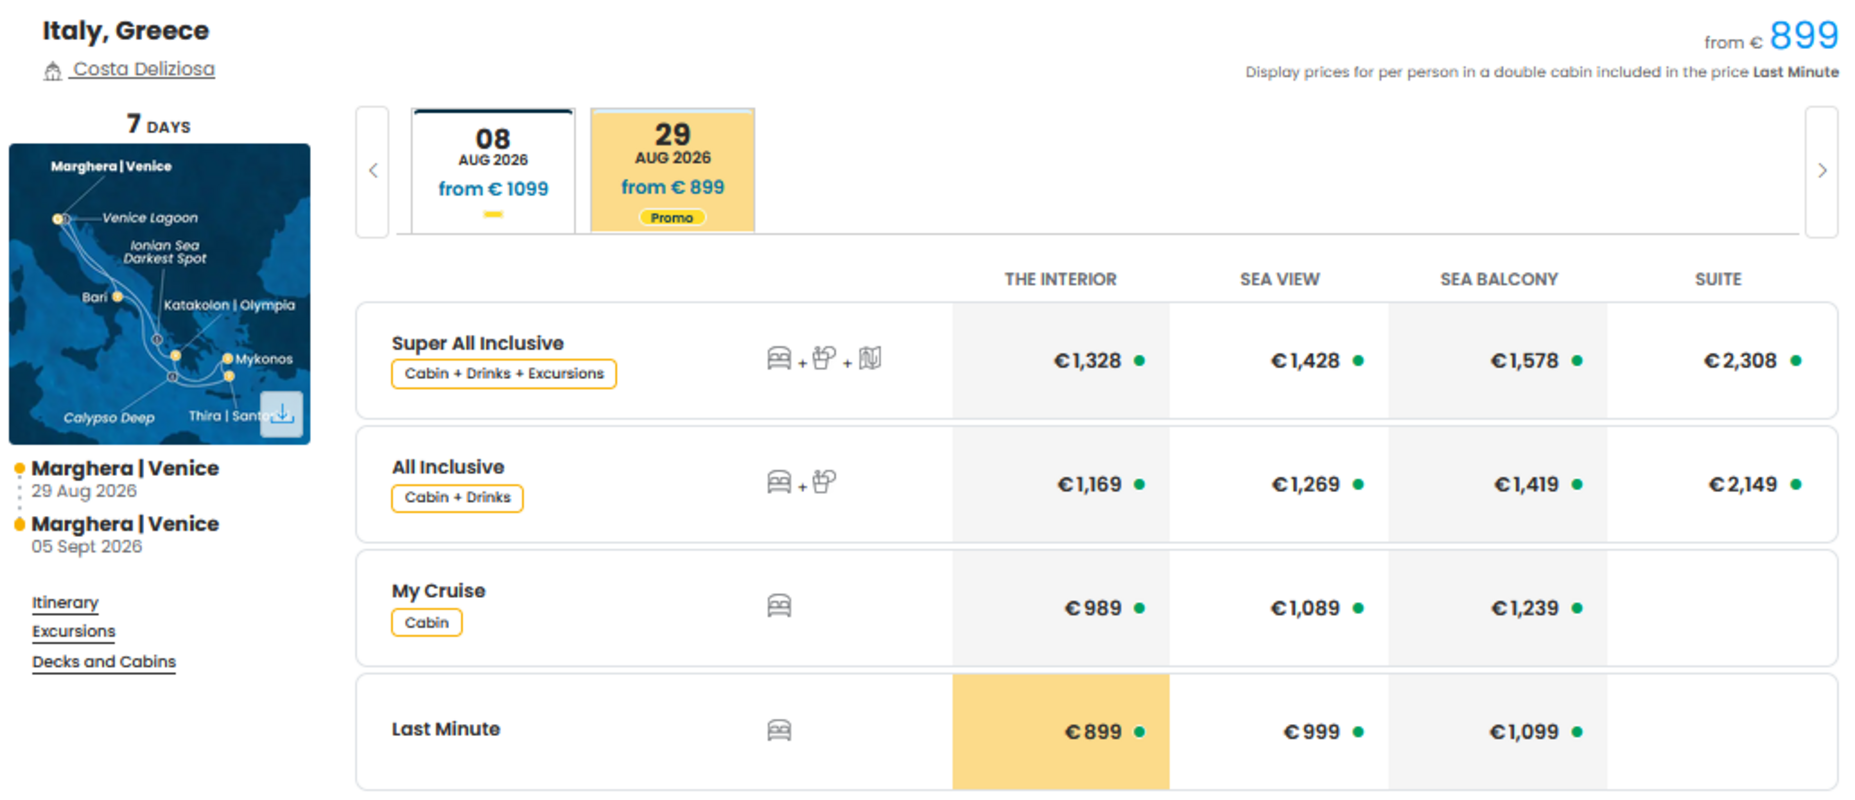Download the itinerary map image
Screen dimensions: 1855x800
click(x=282, y=414)
